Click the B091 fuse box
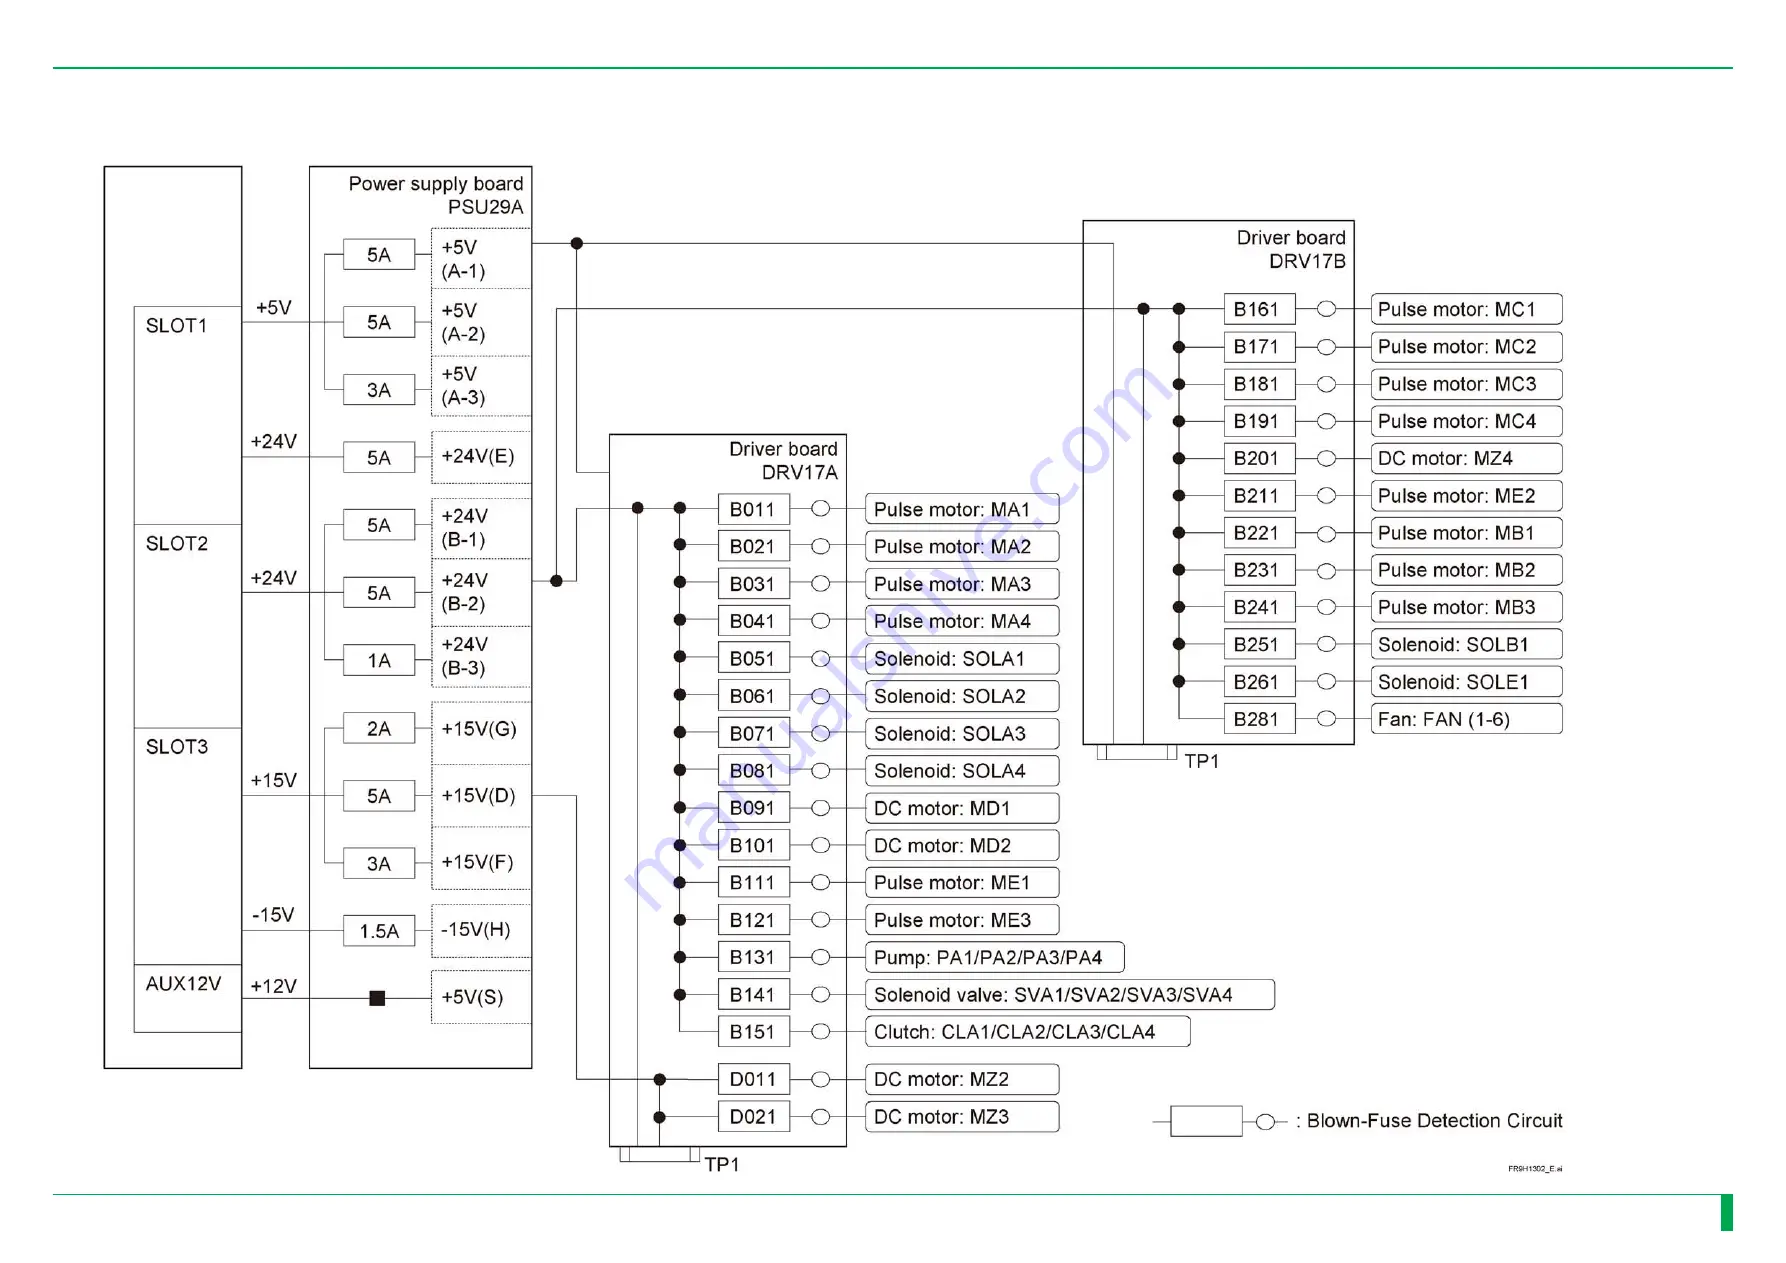1786x1263 pixels. click(753, 808)
